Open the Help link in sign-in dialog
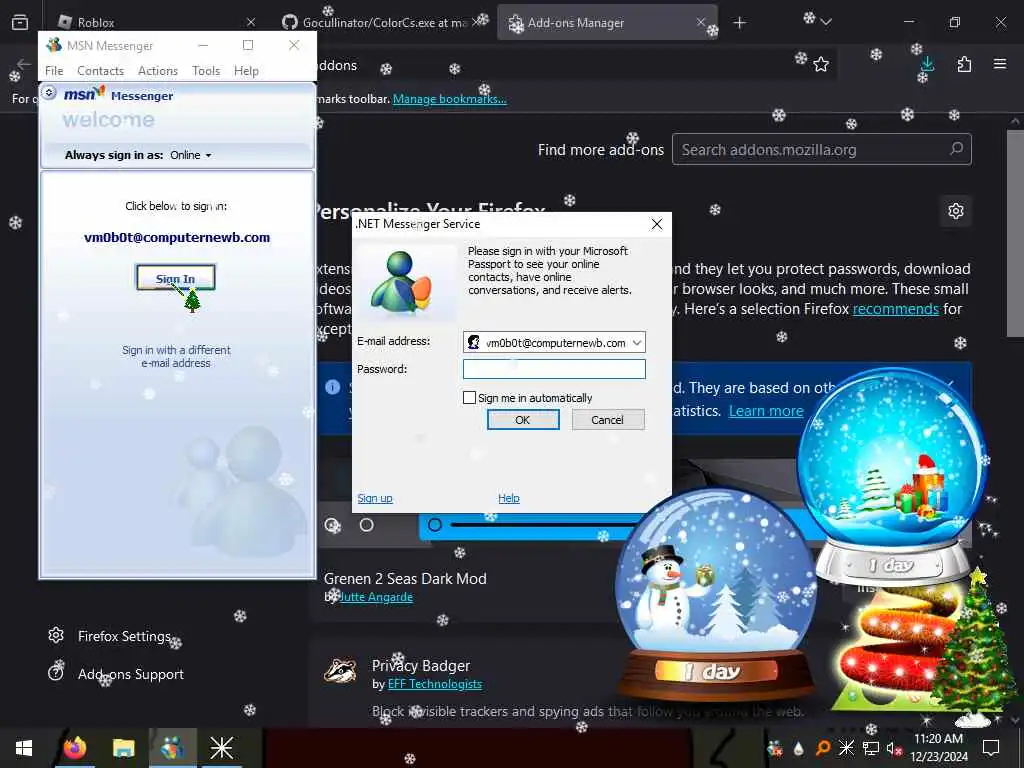 (x=509, y=498)
